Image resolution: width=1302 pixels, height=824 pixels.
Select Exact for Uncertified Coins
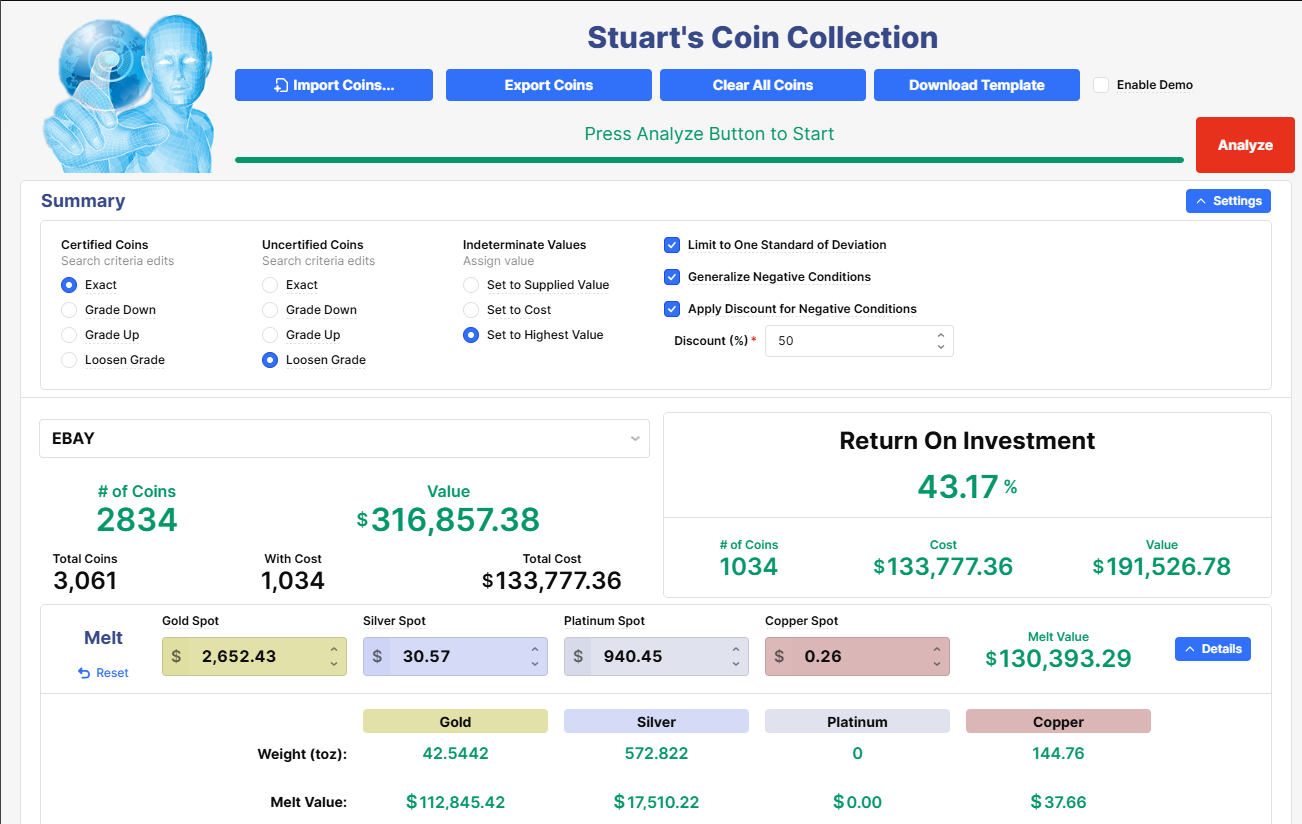coord(270,285)
